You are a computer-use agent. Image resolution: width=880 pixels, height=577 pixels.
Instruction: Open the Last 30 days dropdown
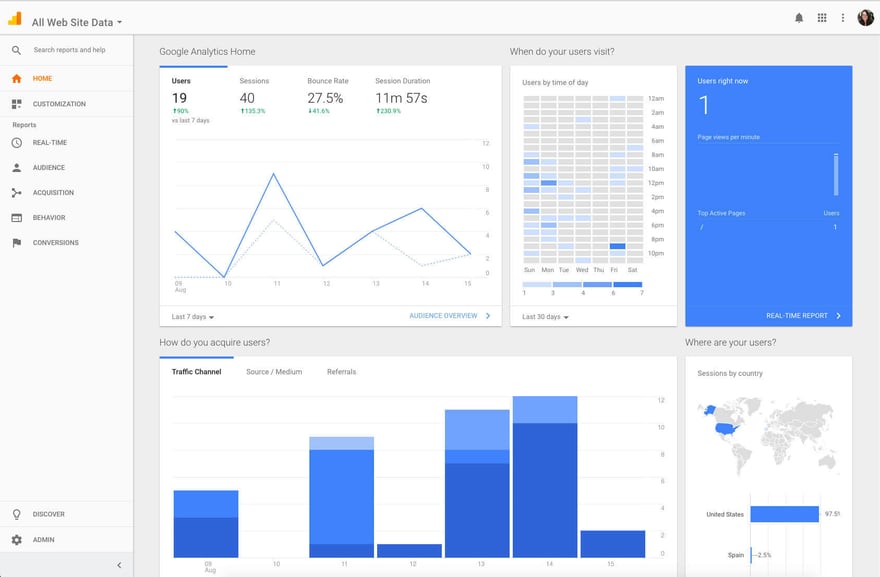(x=545, y=317)
